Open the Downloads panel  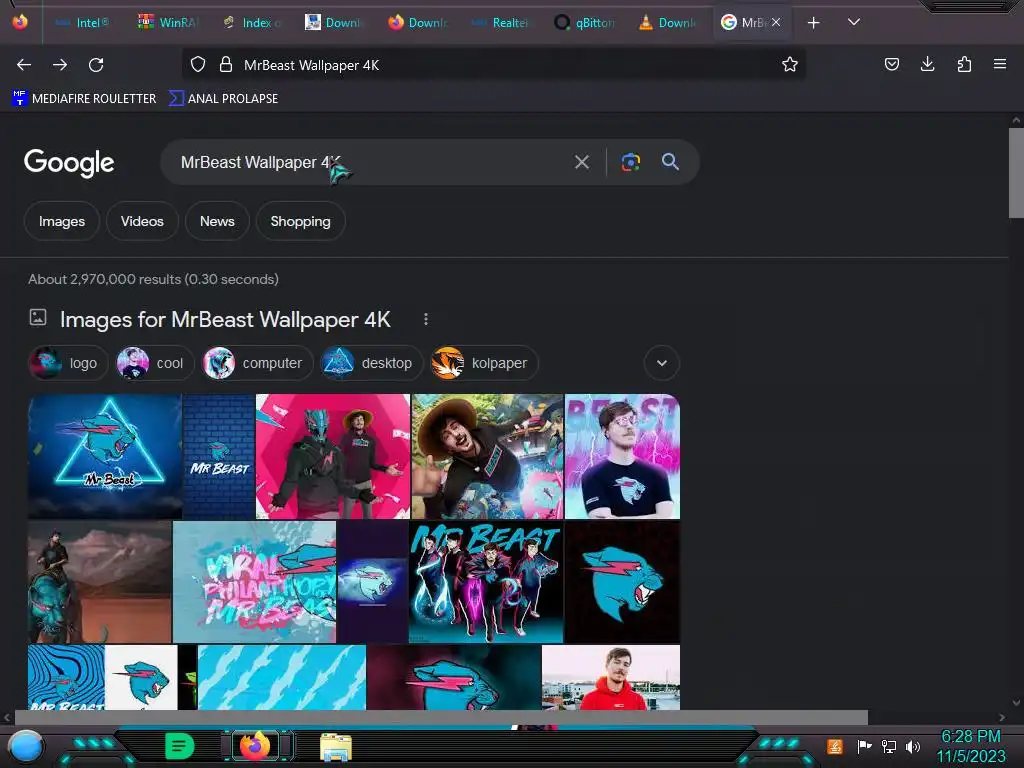tap(927, 64)
